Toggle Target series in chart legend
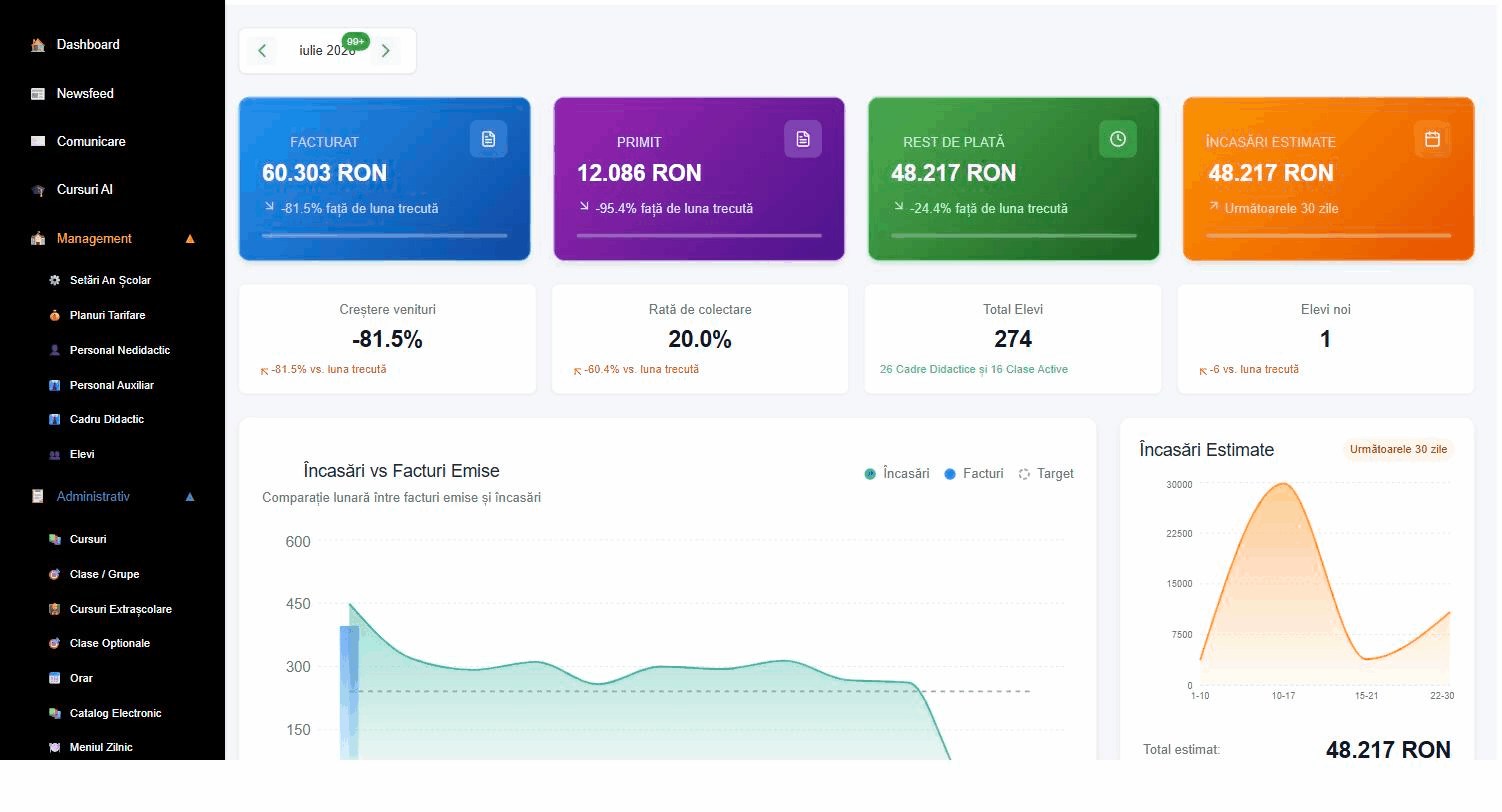 1046,474
